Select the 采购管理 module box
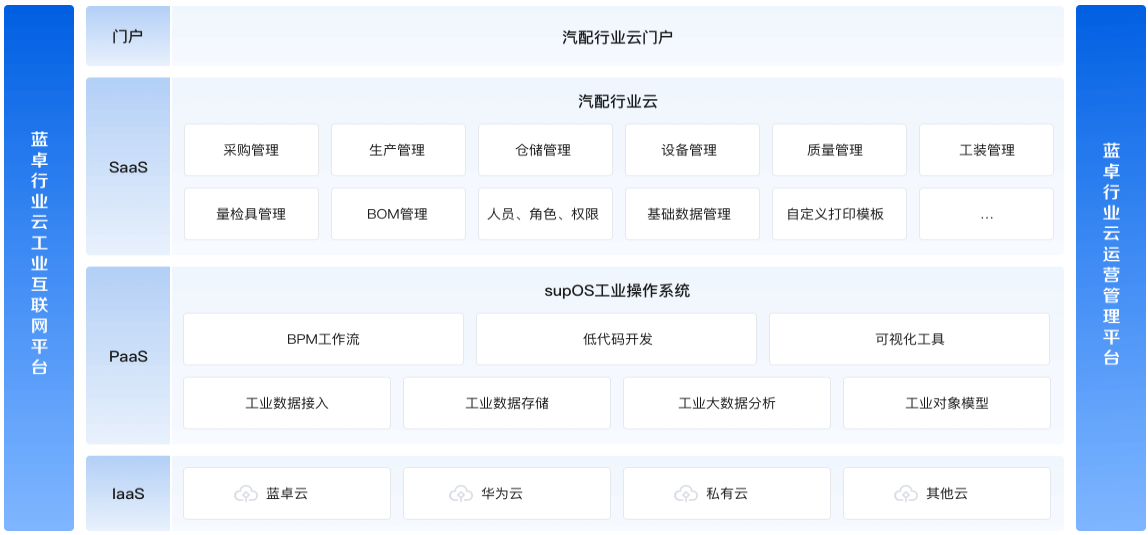1148x535 pixels. tap(251, 150)
